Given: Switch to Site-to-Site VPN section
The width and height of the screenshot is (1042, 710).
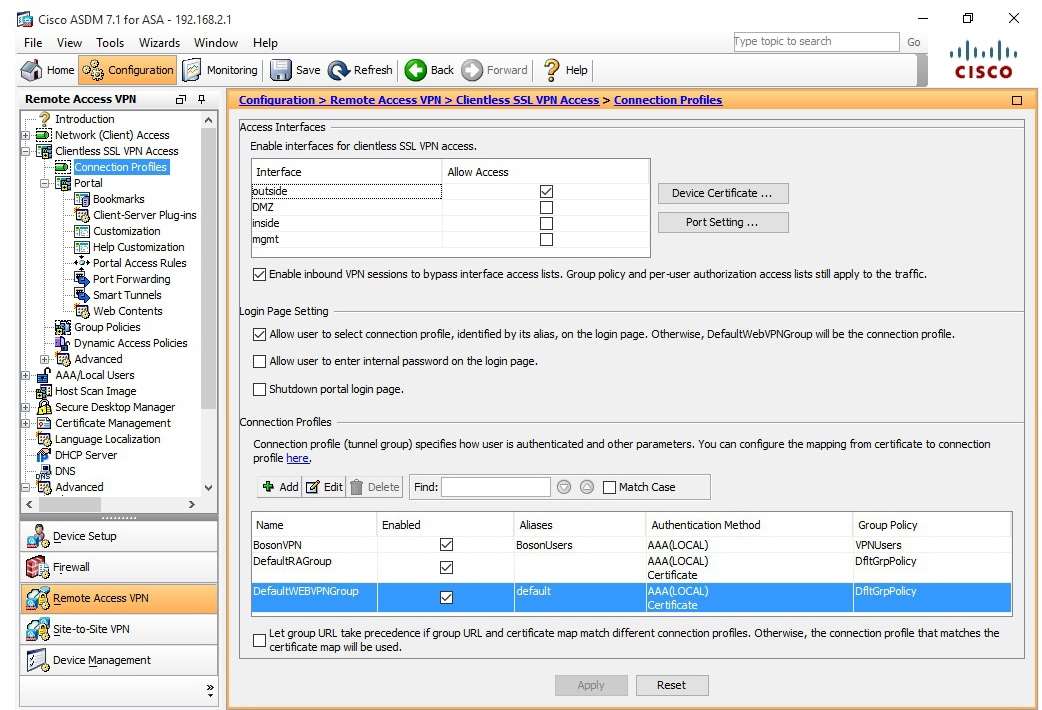Looking at the screenshot, I should pyautogui.click(x=118, y=629).
